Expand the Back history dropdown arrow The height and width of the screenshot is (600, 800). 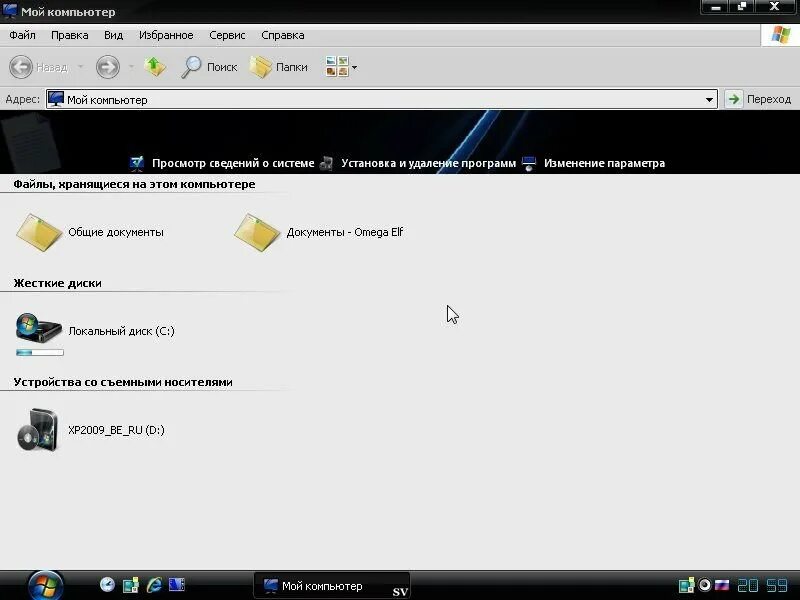coord(81,67)
